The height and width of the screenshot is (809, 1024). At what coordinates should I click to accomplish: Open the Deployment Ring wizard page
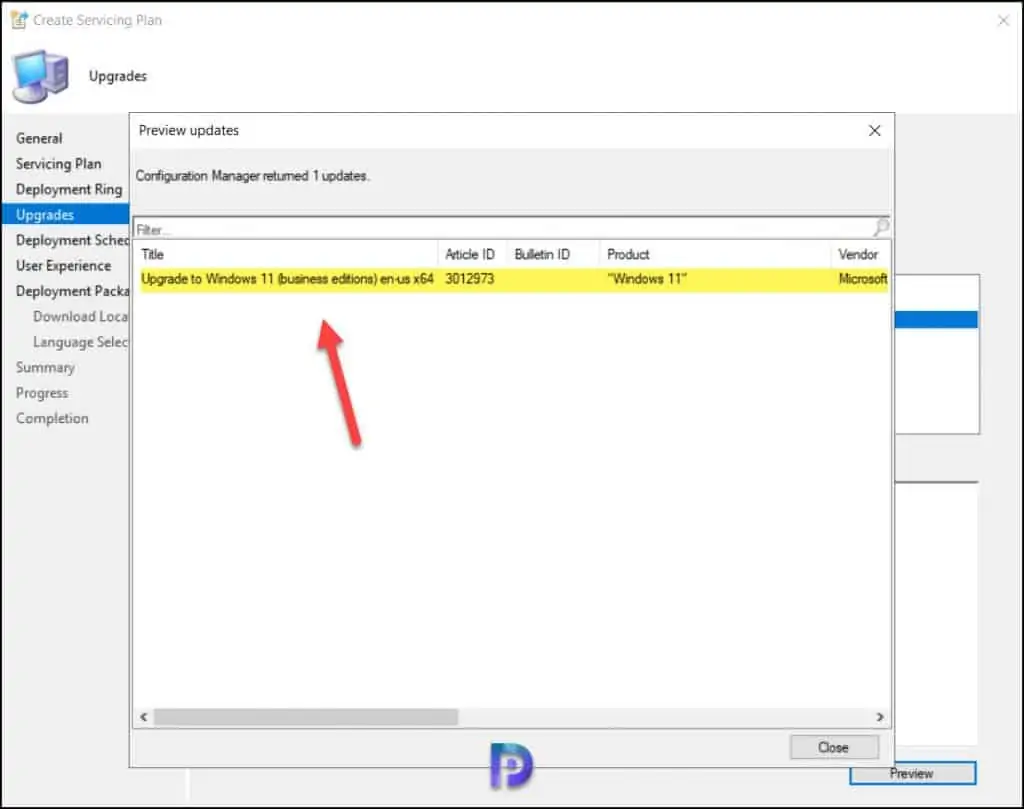point(69,189)
